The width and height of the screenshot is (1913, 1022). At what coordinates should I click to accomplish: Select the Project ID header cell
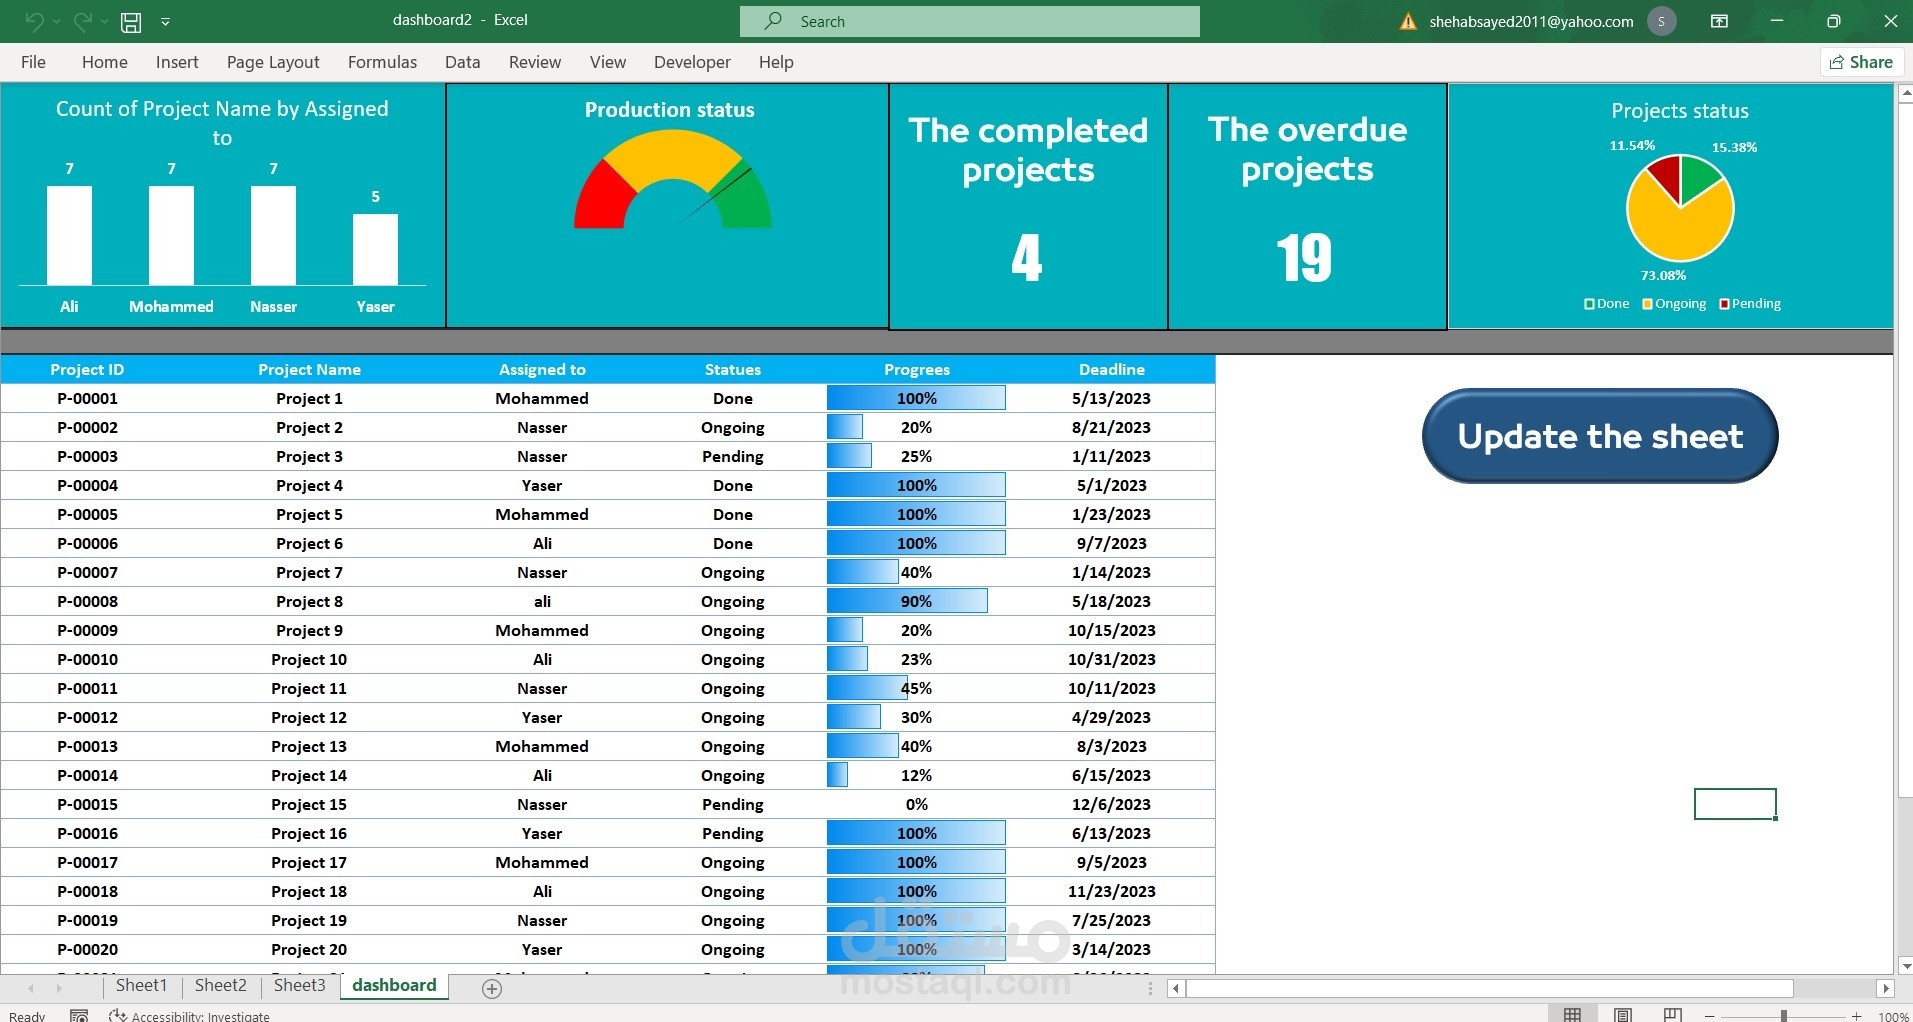click(x=87, y=369)
